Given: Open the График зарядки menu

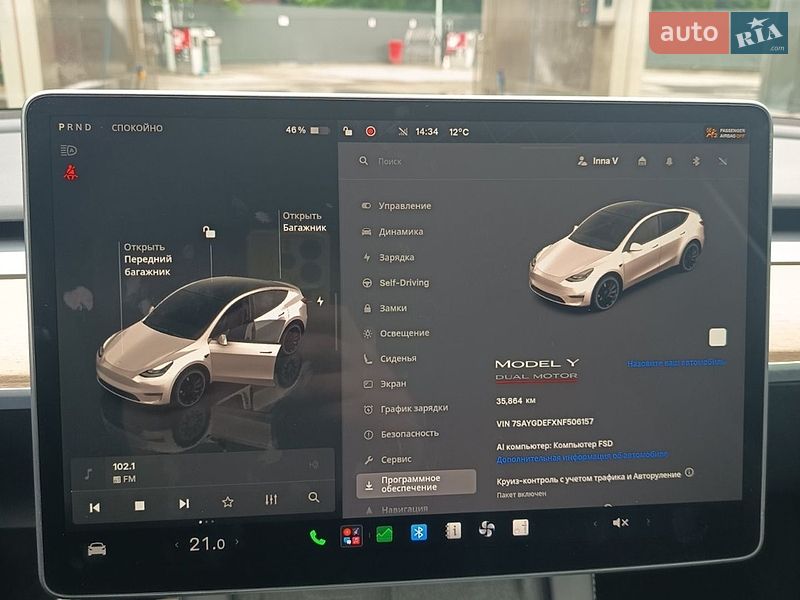Looking at the screenshot, I should [x=406, y=409].
